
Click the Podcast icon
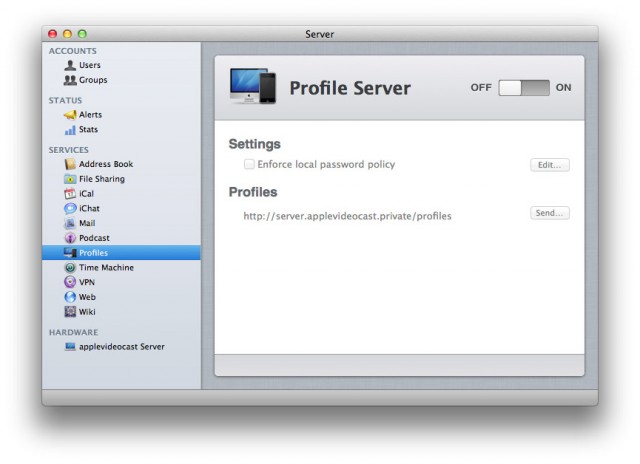[x=70, y=238]
